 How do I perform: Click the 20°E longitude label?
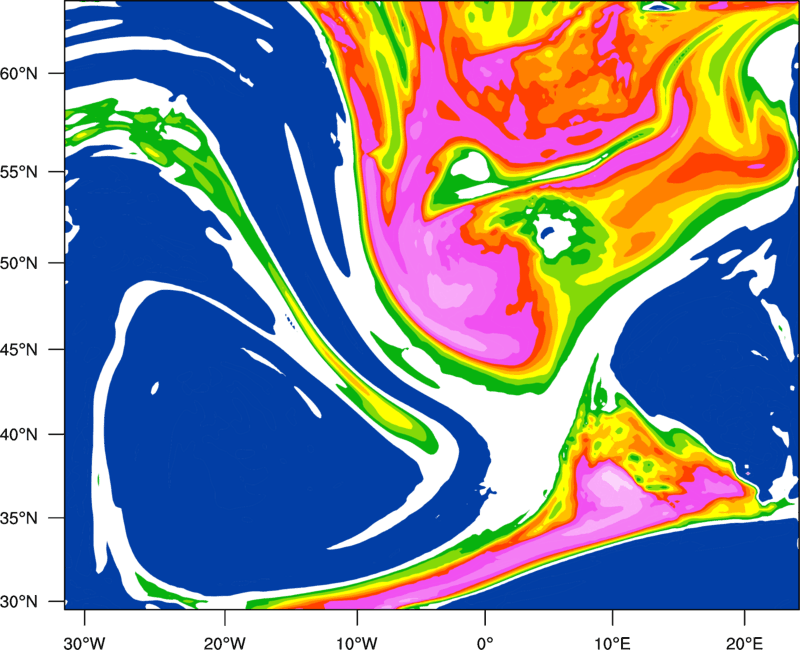tap(744, 643)
